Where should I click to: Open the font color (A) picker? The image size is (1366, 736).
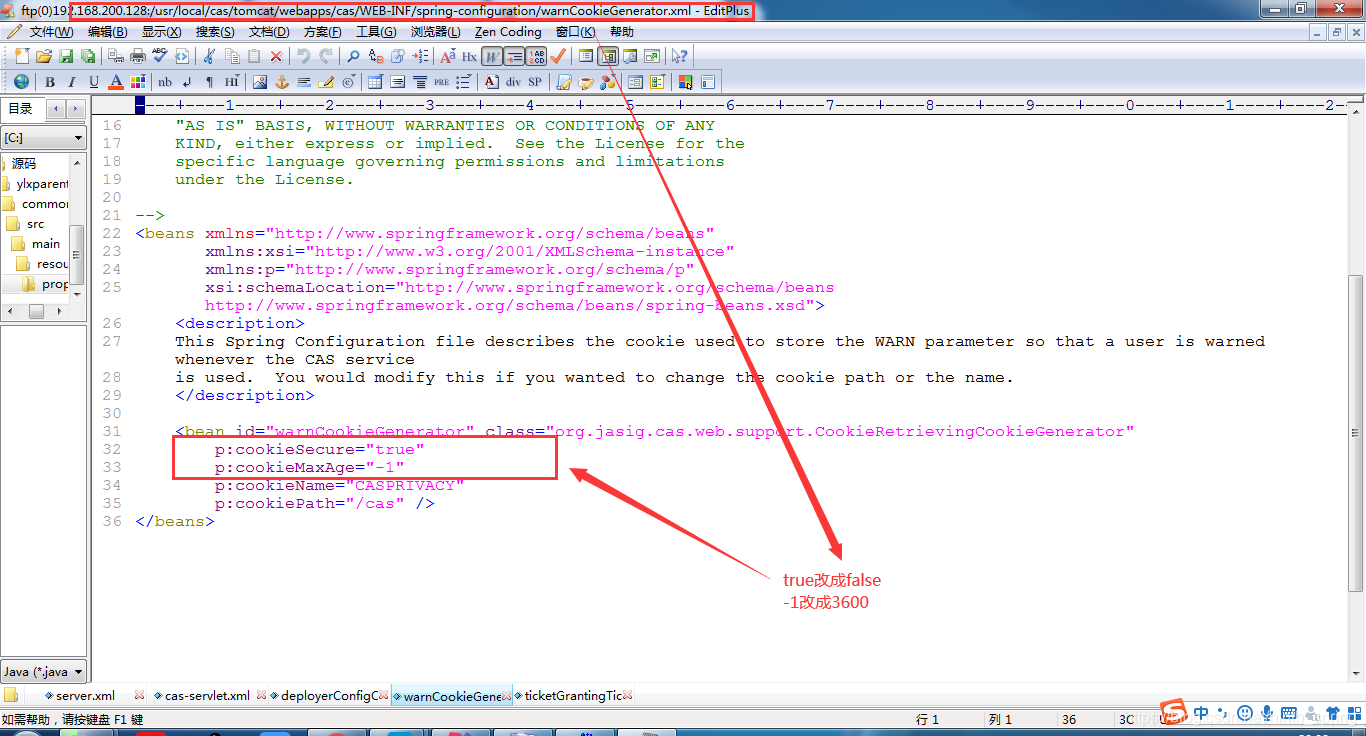tap(116, 82)
